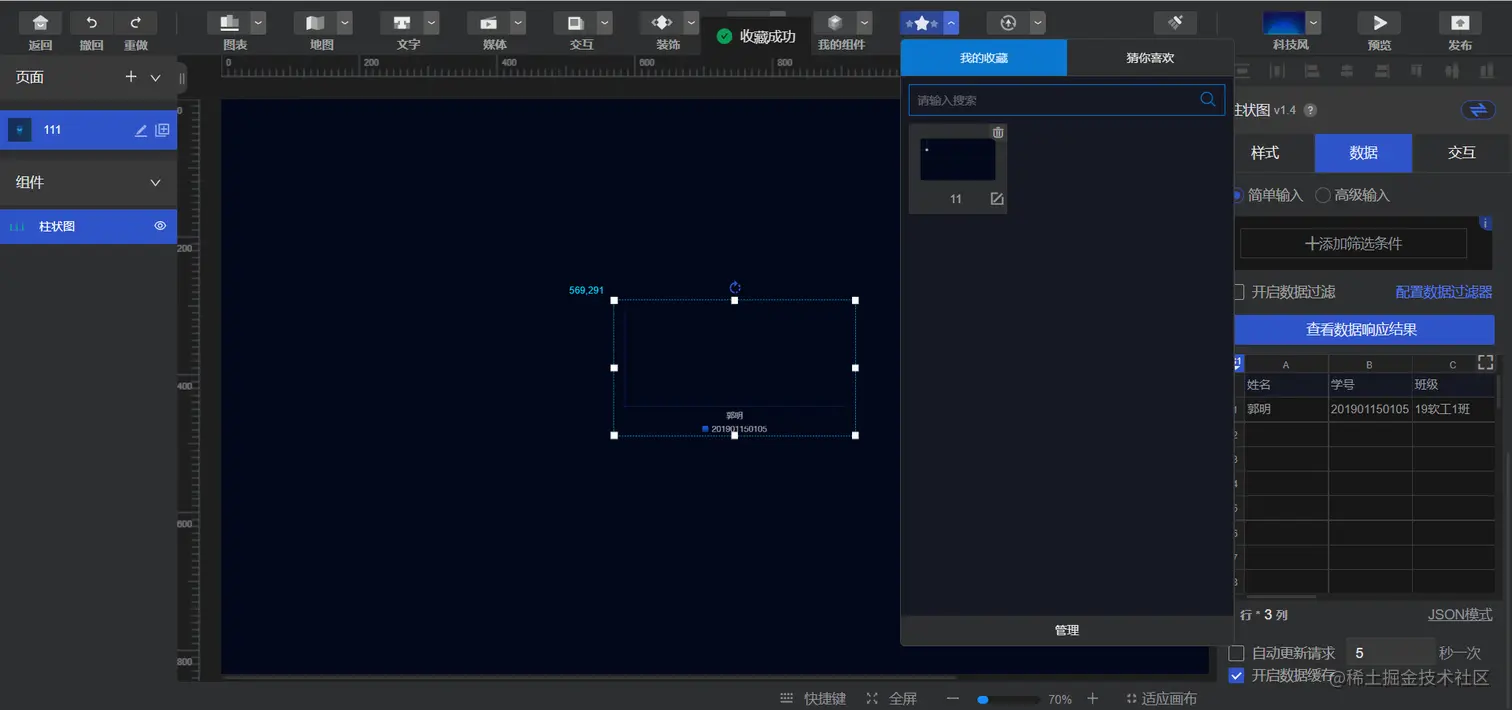Click the 重做 redo icon

pyautogui.click(x=136, y=23)
